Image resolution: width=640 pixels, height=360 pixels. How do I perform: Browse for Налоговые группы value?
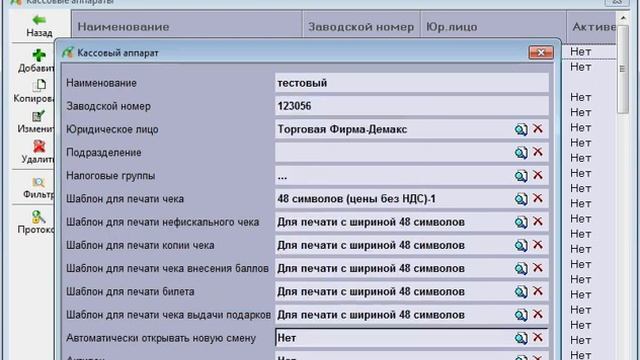click(x=521, y=176)
